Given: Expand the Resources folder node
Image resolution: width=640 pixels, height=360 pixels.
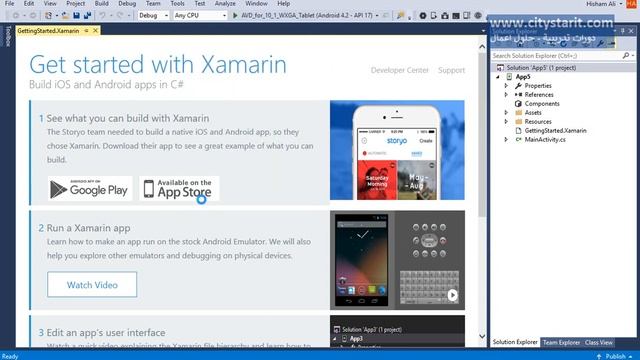Looking at the screenshot, I should click(x=506, y=122).
